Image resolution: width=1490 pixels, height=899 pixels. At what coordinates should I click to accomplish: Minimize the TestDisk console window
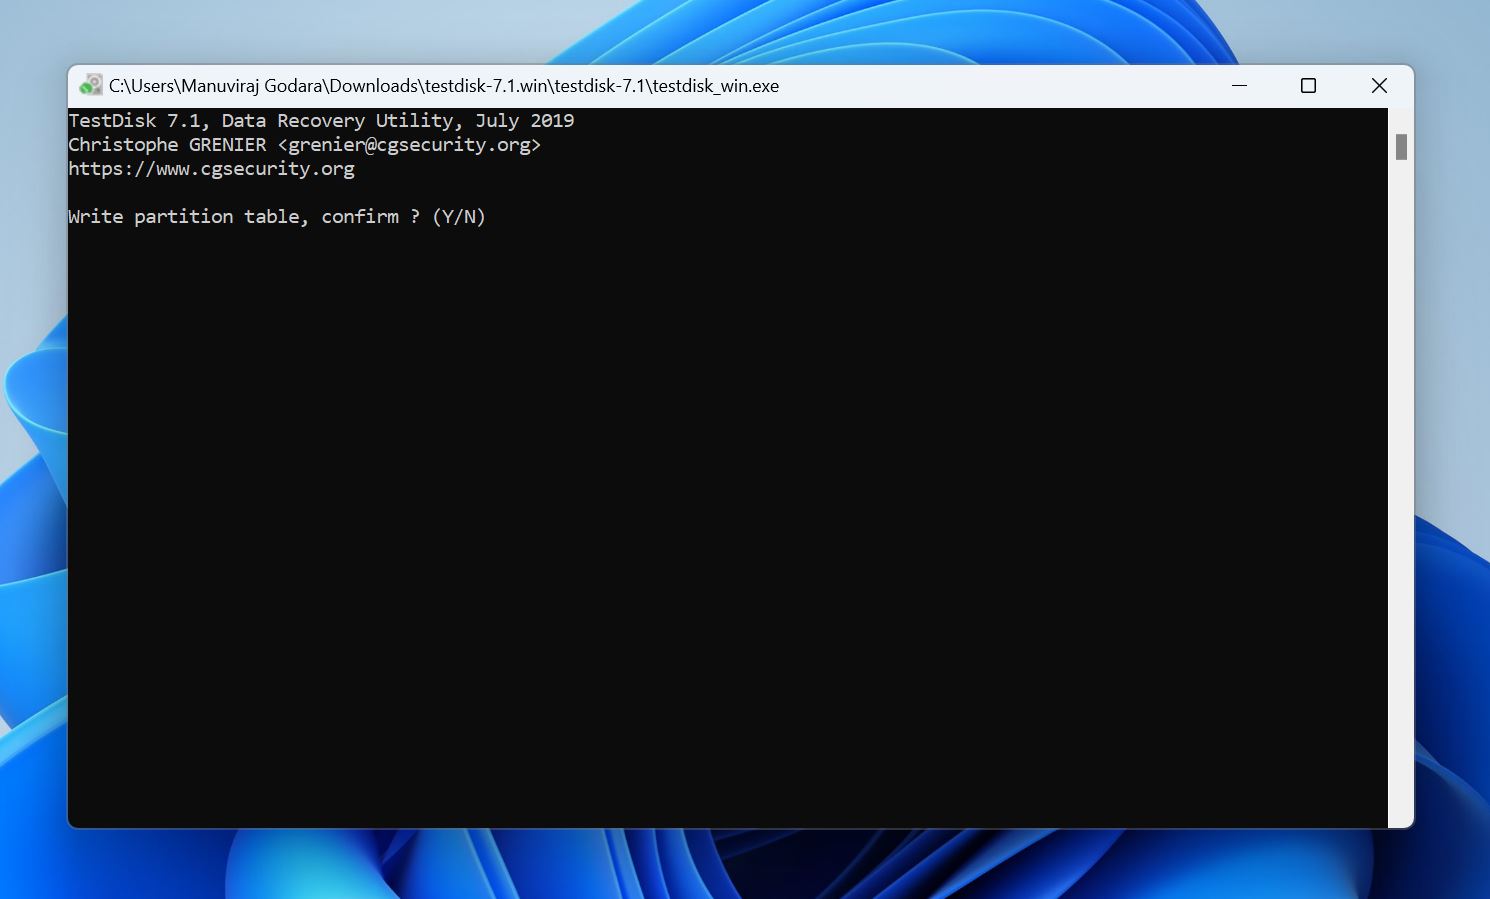1239,85
